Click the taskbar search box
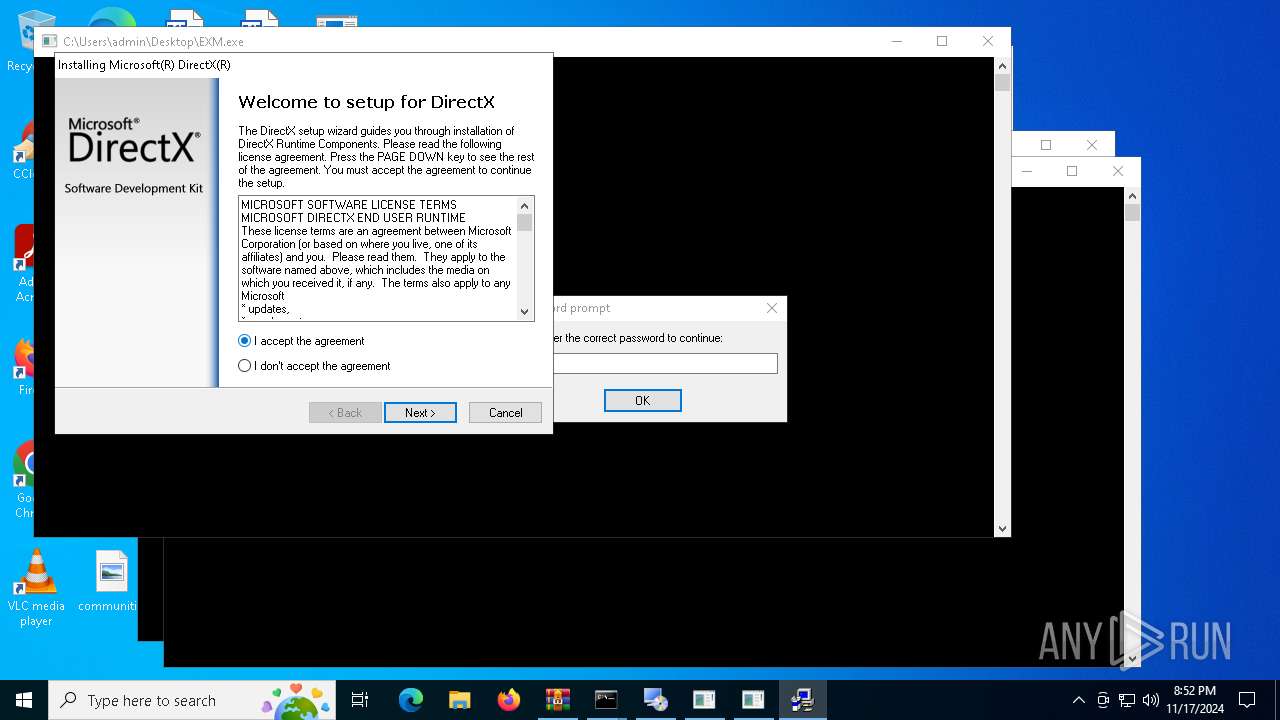The width and height of the screenshot is (1280, 720). tap(192, 700)
